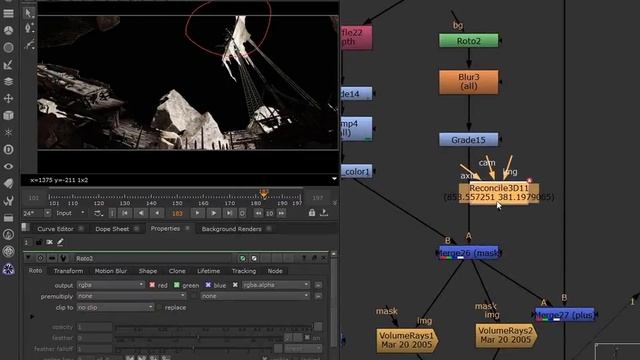
Task: Open the Transform tab in Roto2
Action: (x=68, y=271)
